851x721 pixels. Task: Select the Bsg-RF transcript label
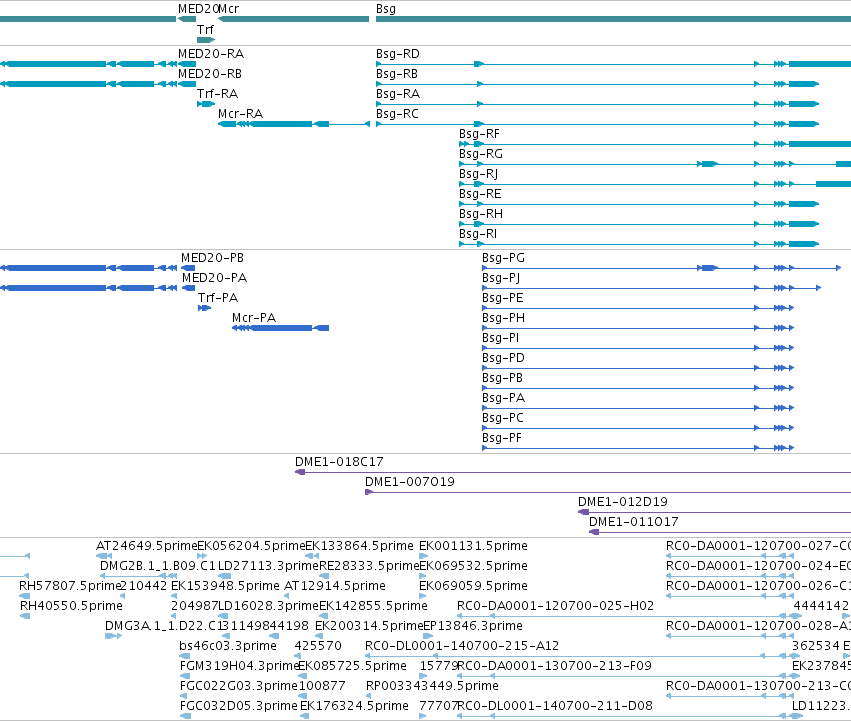pos(479,134)
